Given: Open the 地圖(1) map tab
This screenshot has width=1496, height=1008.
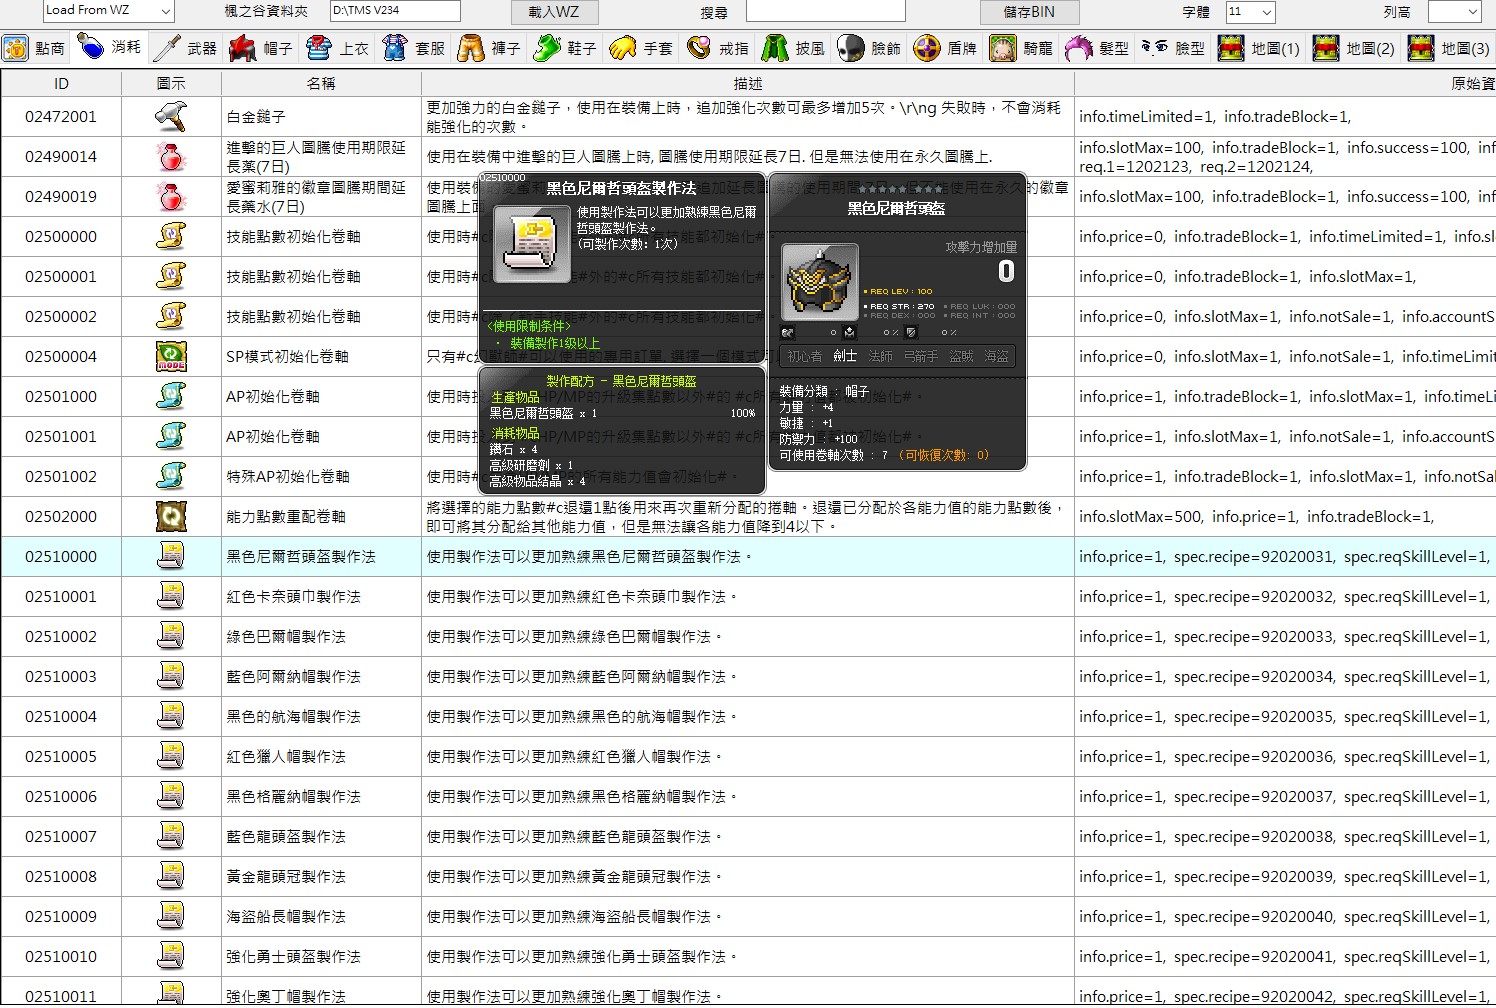Looking at the screenshot, I should tap(1258, 48).
